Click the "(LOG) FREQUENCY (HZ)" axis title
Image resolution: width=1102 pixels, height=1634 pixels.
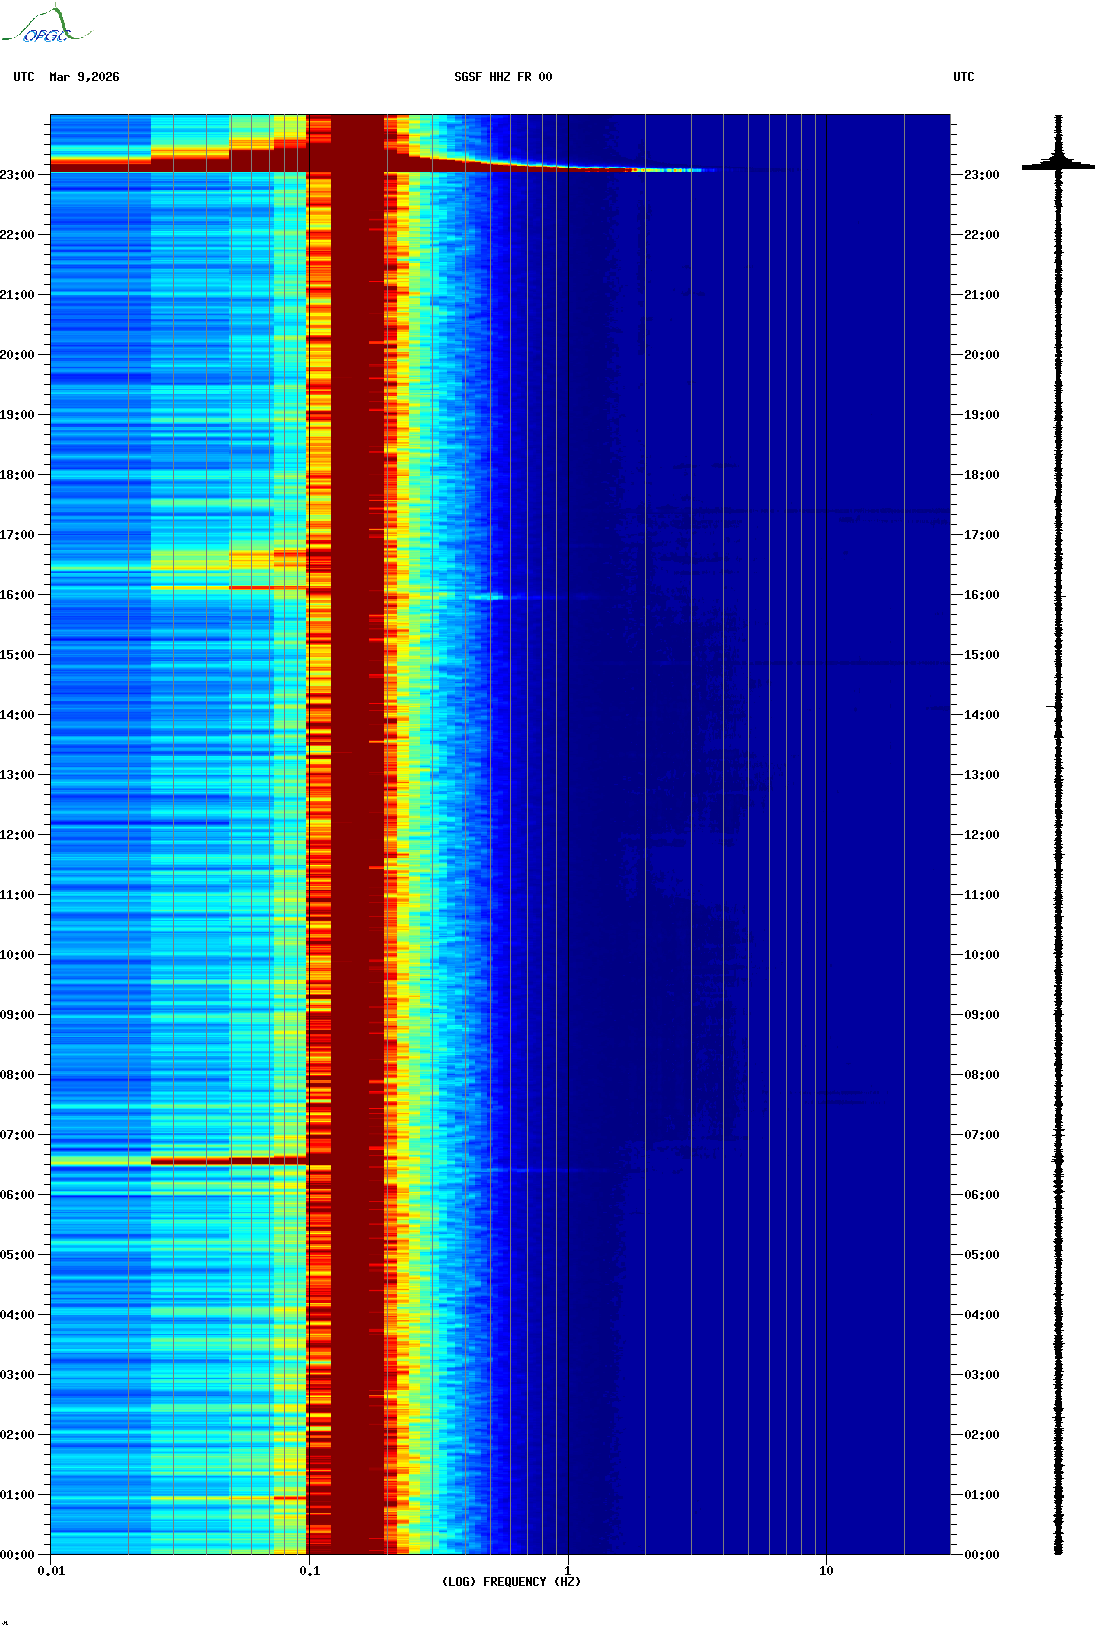click(511, 1582)
